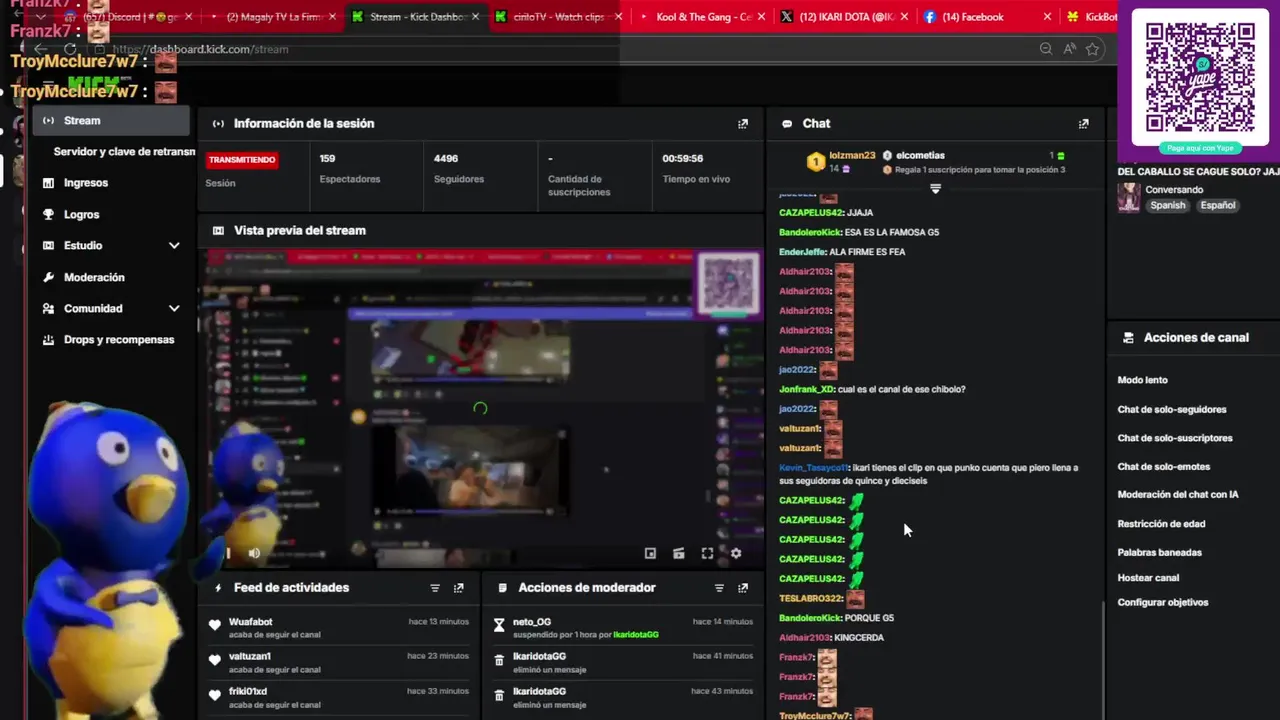Open Configurar objetivos
This screenshot has width=1280, height=720.
pos(1163,603)
